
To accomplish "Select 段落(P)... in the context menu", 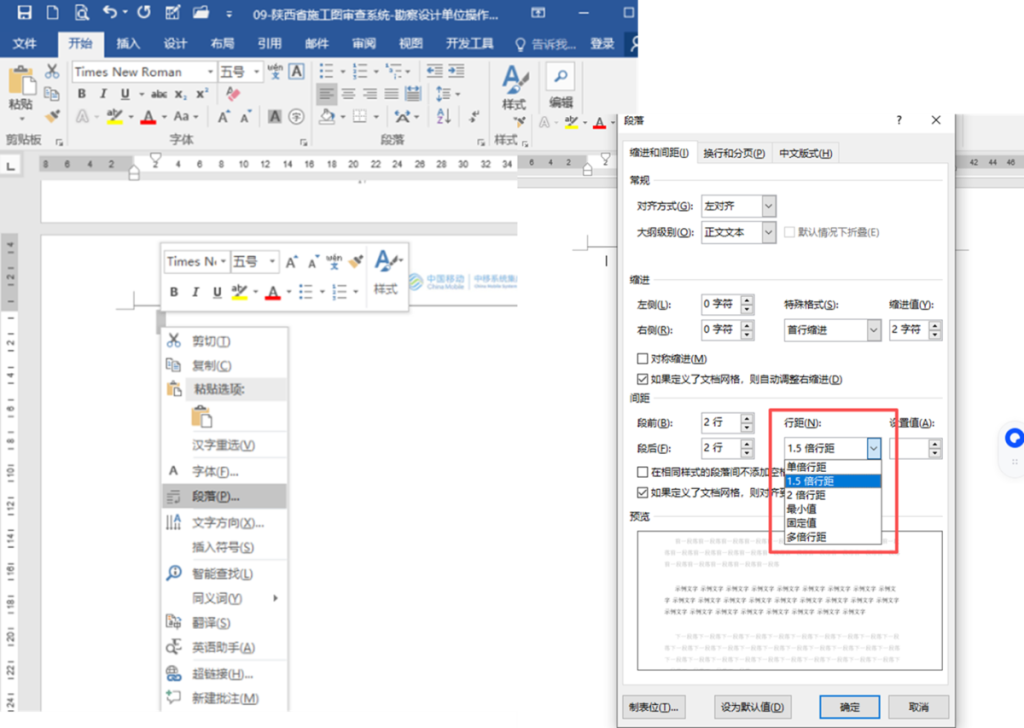I will [215, 496].
